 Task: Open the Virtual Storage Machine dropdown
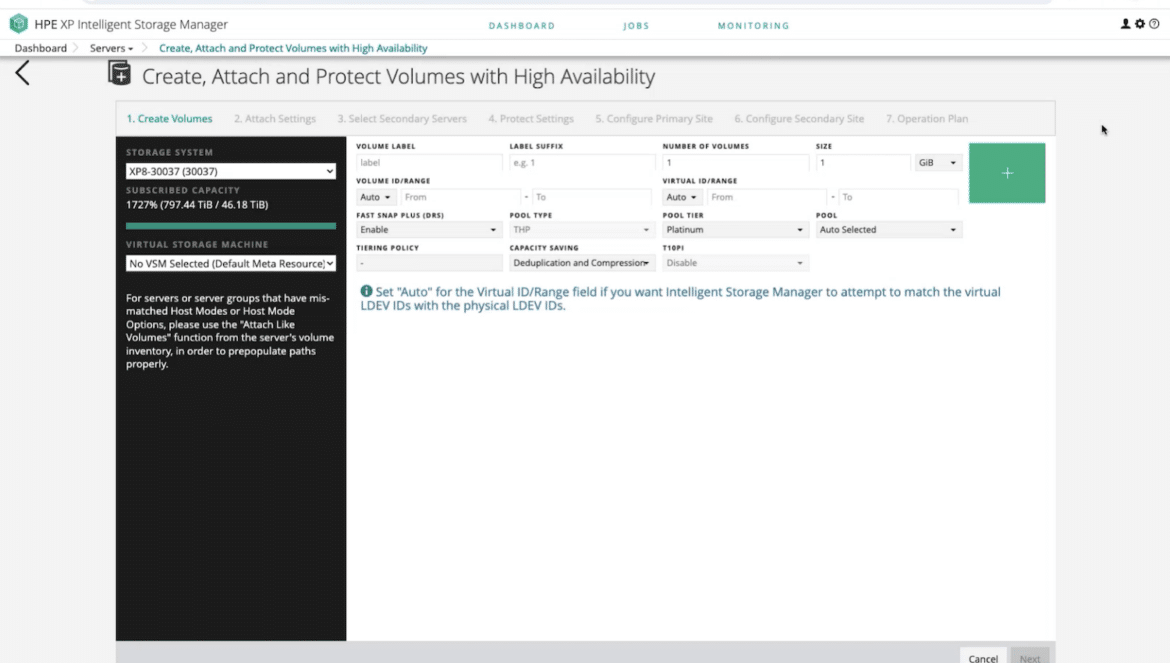click(231, 263)
